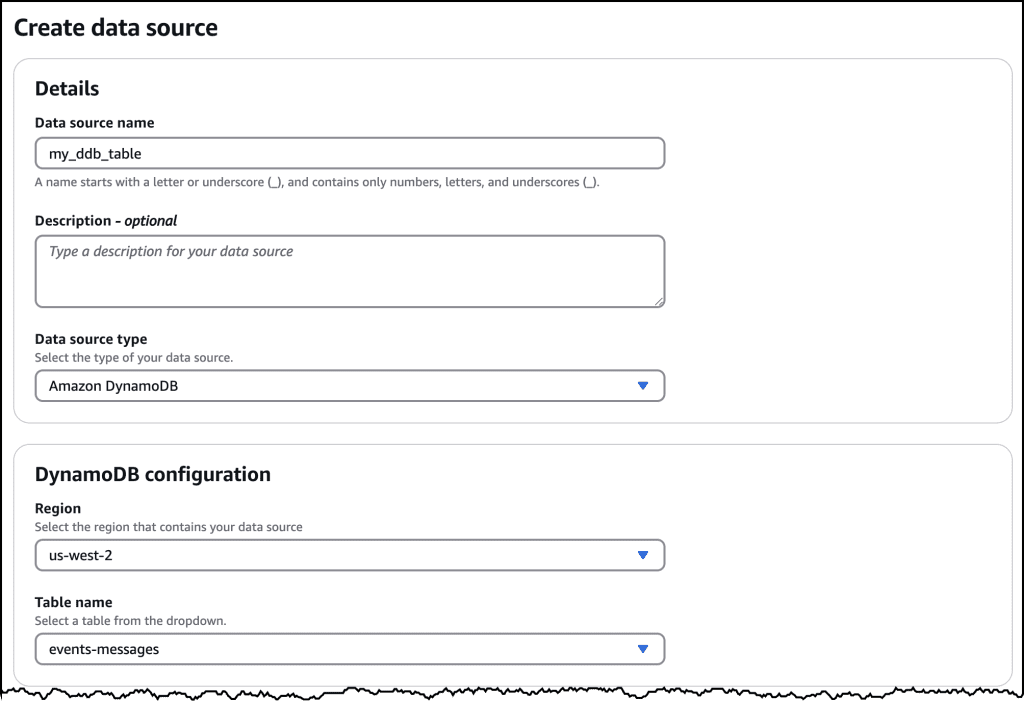Click the Create data source page title
Screen dimensions: 1024x701
[x=115, y=28]
